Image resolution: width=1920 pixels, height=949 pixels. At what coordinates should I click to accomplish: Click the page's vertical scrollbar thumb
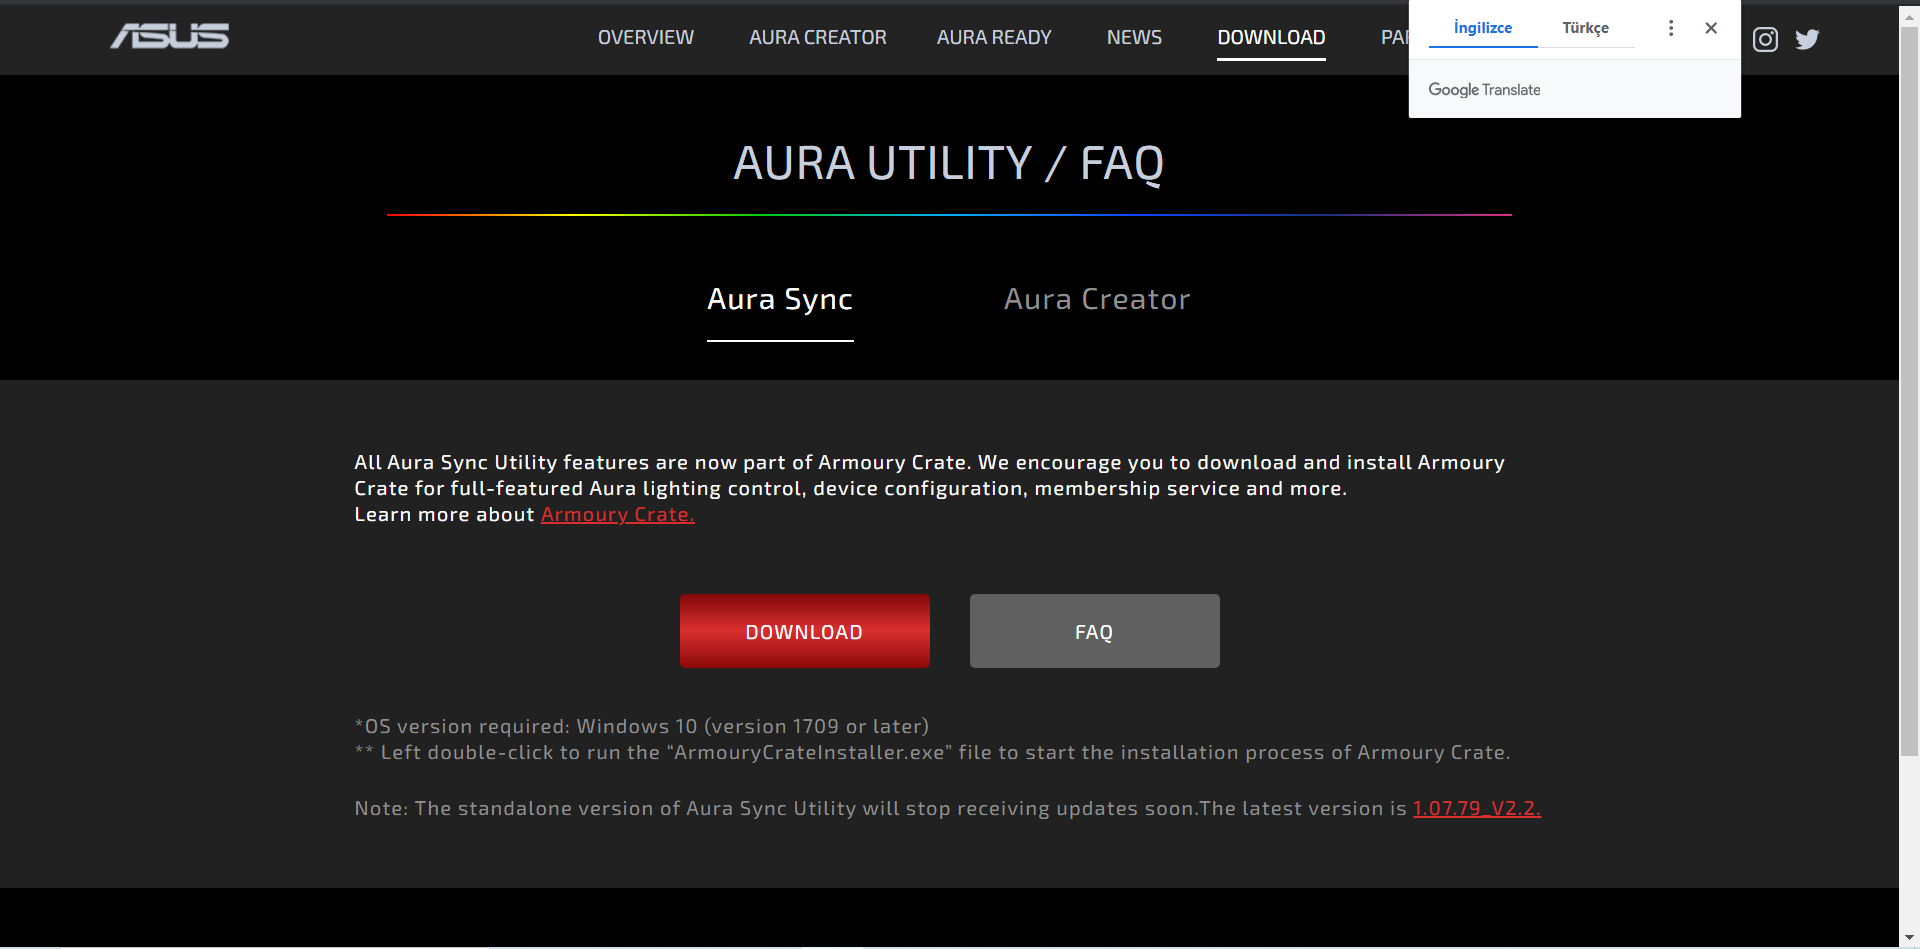click(1909, 390)
